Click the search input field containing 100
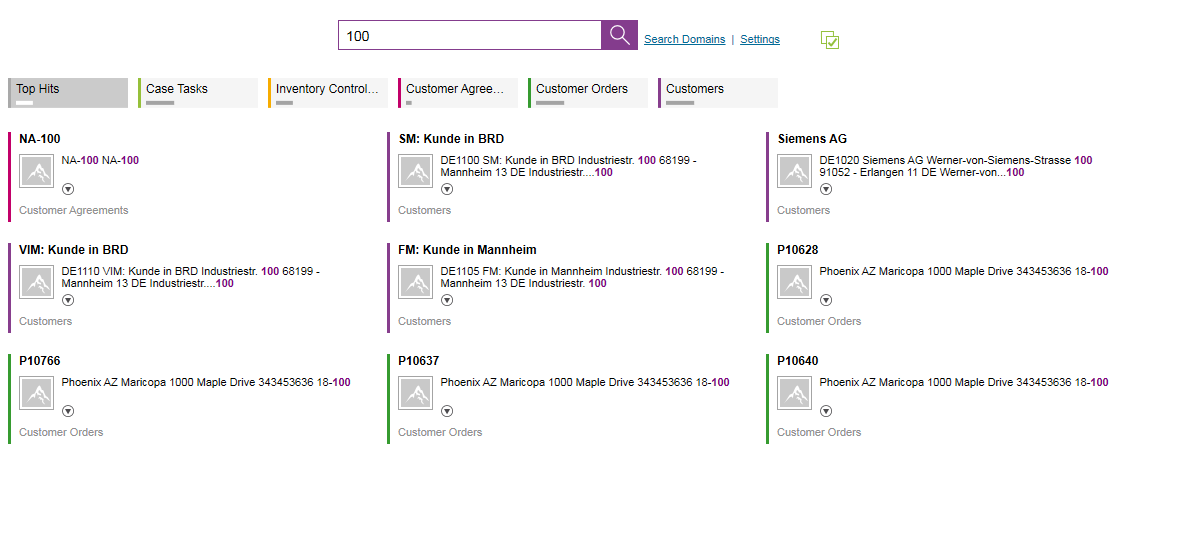The width and height of the screenshot is (1188, 542). pos(470,36)
